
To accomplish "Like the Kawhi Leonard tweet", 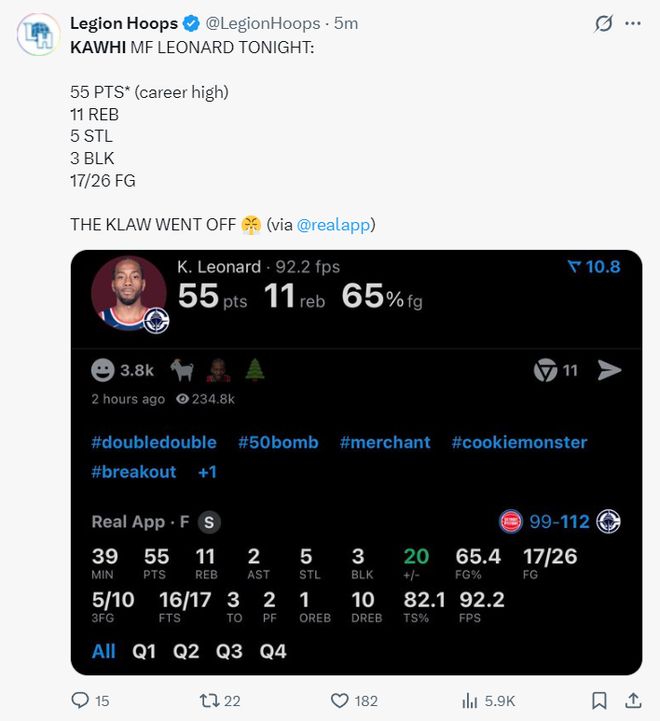I will [341, 701].
